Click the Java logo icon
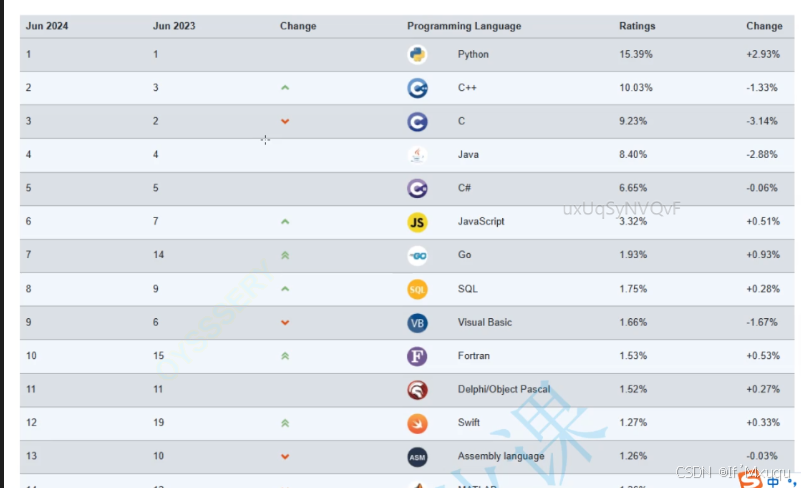801x488 pixels. click(417, 155)
